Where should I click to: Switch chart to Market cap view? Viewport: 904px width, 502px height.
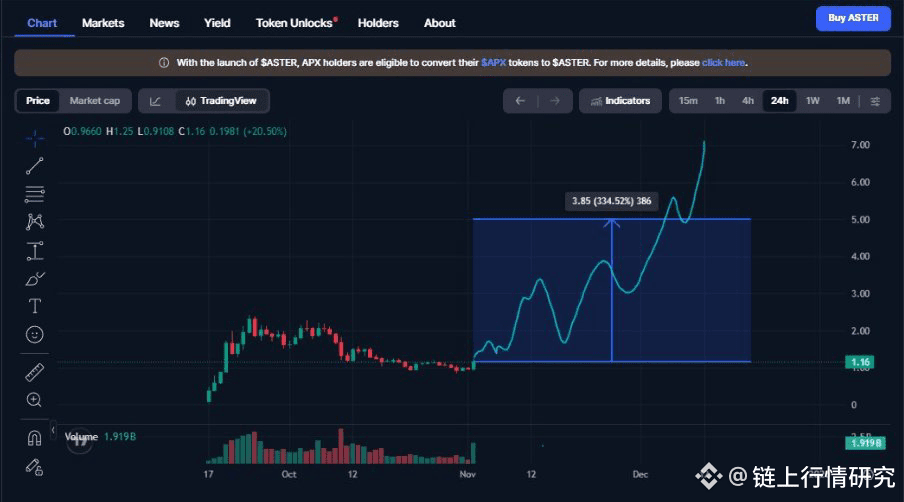pyautogui.click(x=95, y=101)
